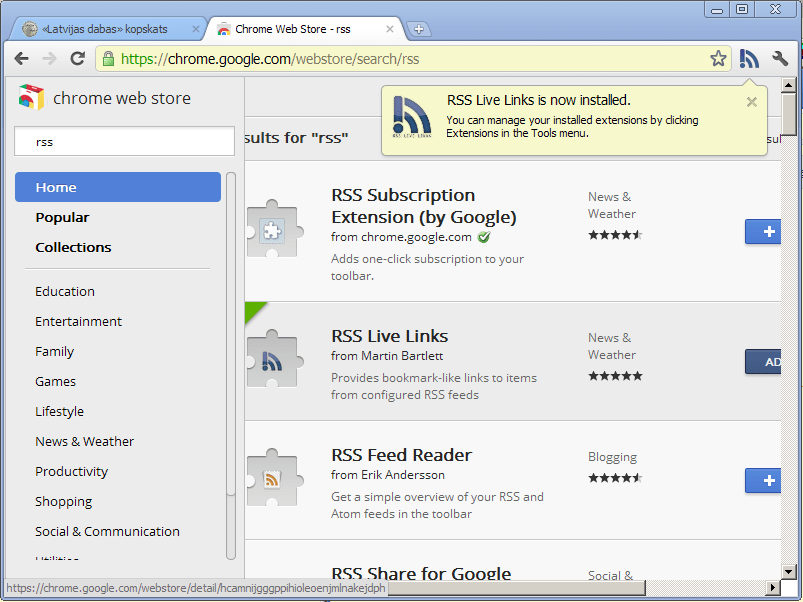Browse the Family category

coord(54,352)
